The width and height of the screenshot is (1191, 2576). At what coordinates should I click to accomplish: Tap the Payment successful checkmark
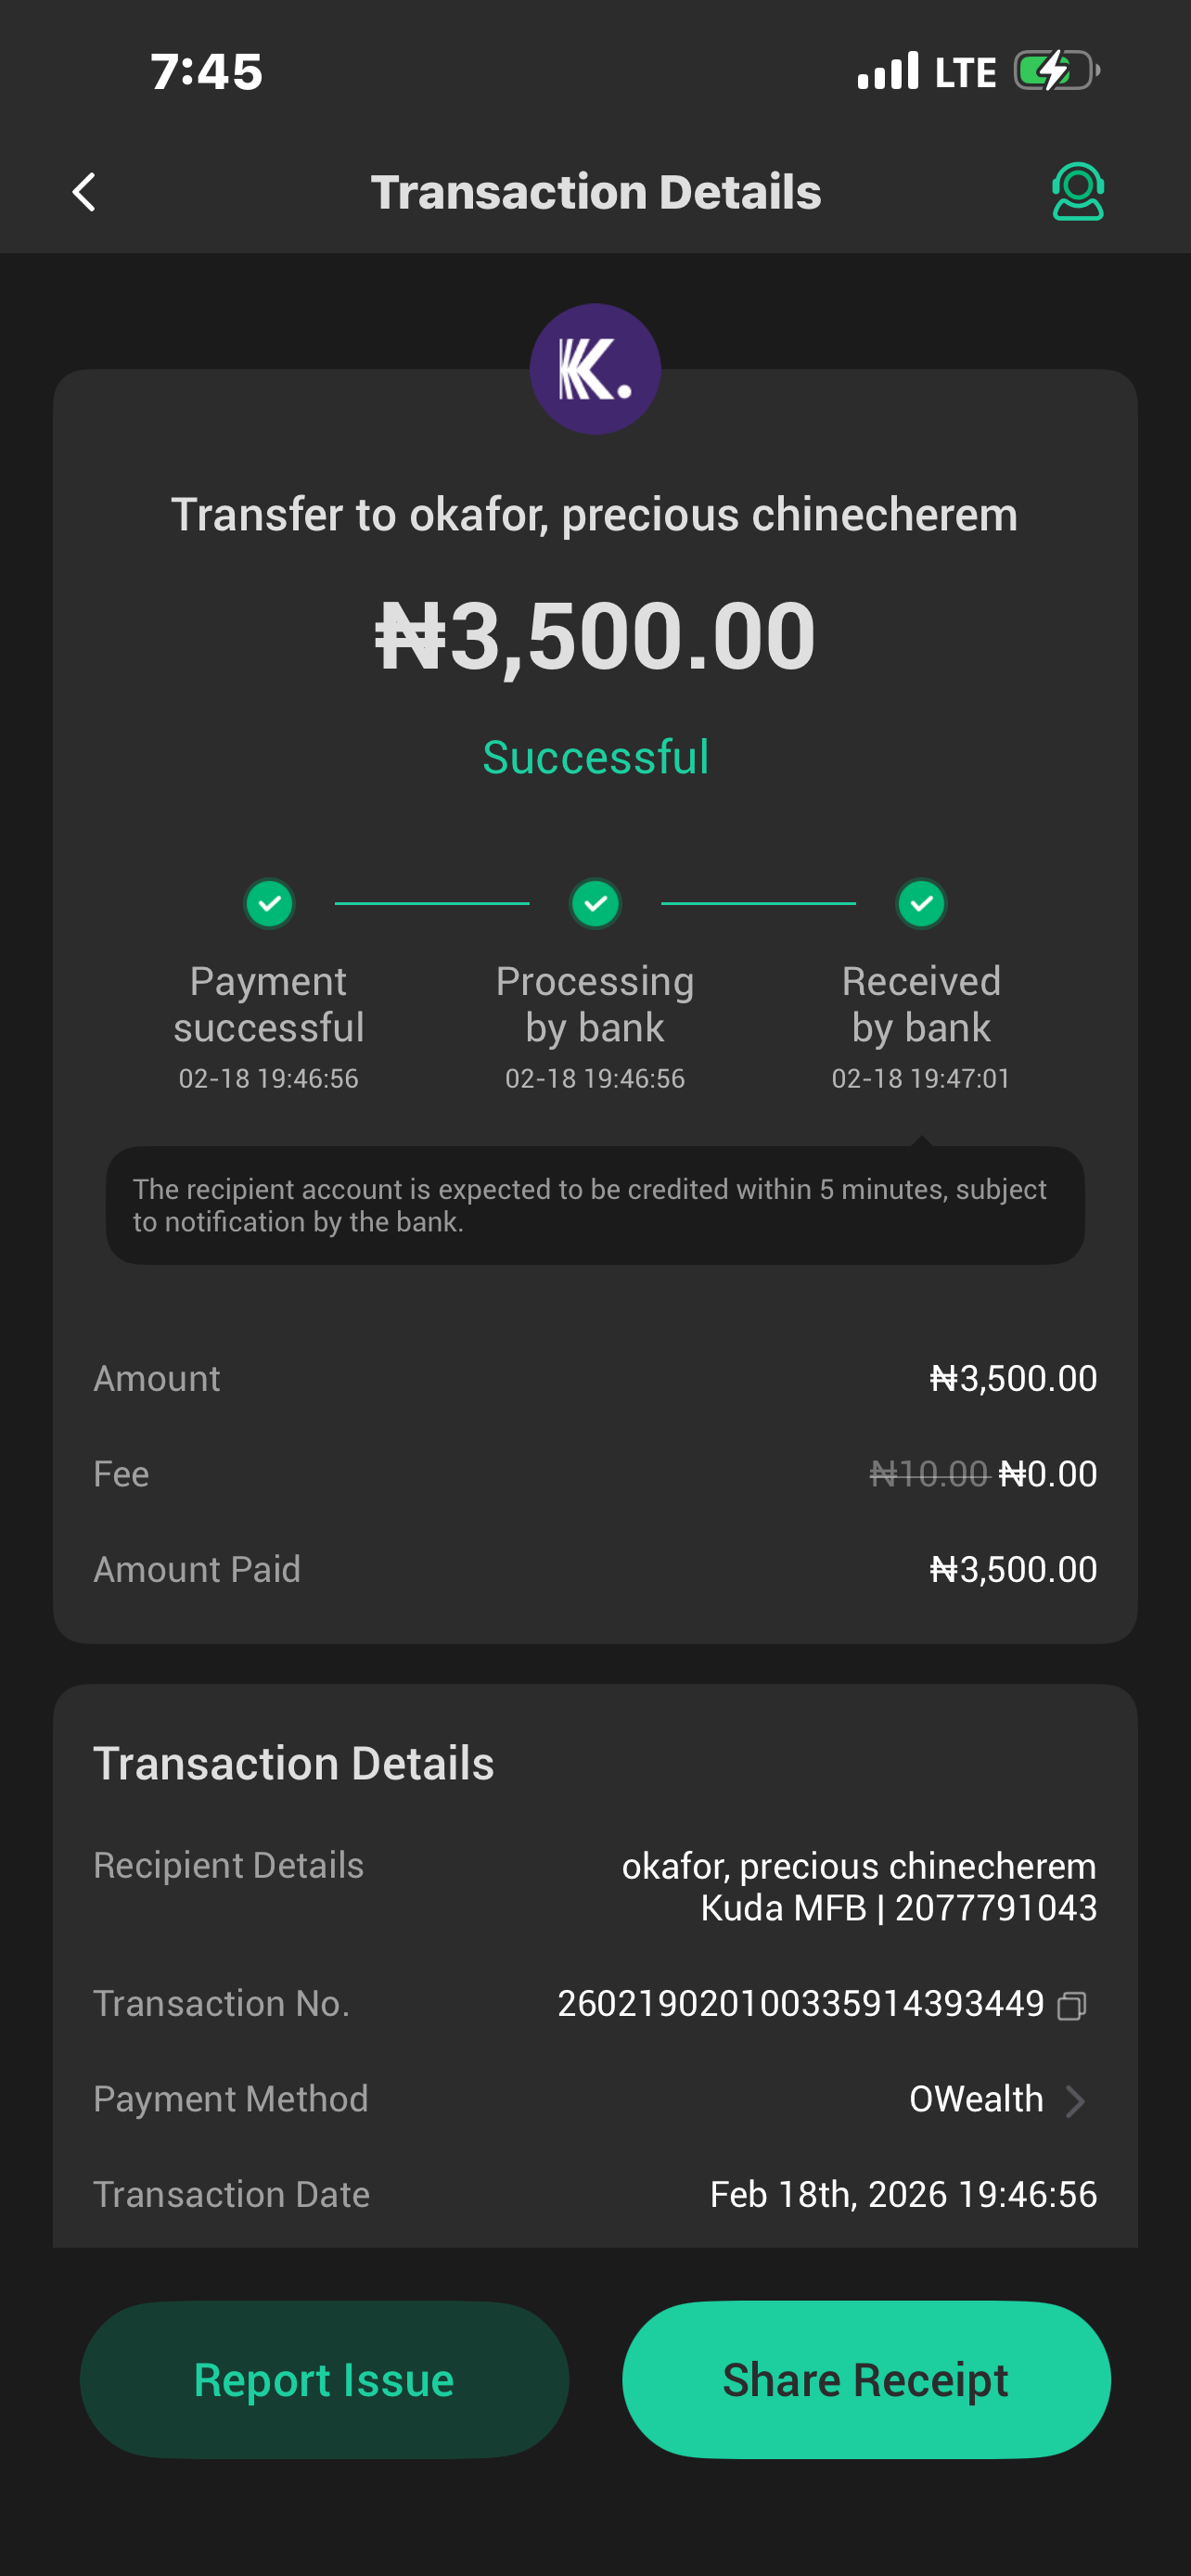coord(269,904)
